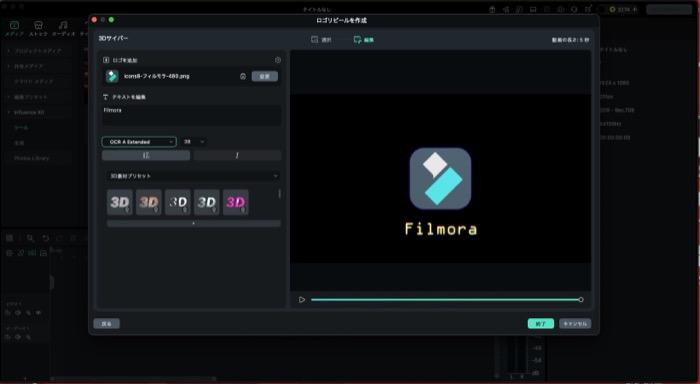Image resolution: width=700 pixels, height=384 pixels.
Task: Open the OCR A Extended font dropdown
Action: pos(139,142)
